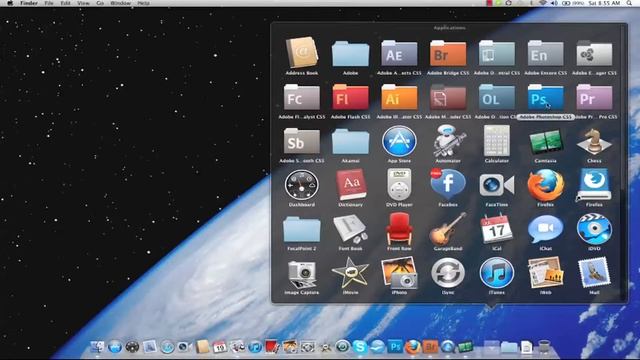Image resolution: width=640 pixels, height=360 pixels.
Task: Launch Dictionary
Action: tap(350, 185)
